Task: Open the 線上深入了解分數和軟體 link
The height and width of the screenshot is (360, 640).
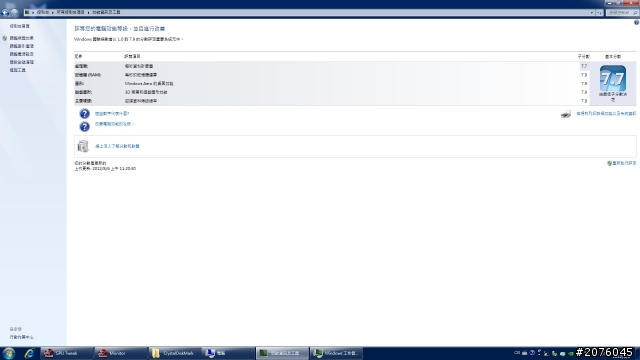Action: pyautogui.click(x=117, y=146)
